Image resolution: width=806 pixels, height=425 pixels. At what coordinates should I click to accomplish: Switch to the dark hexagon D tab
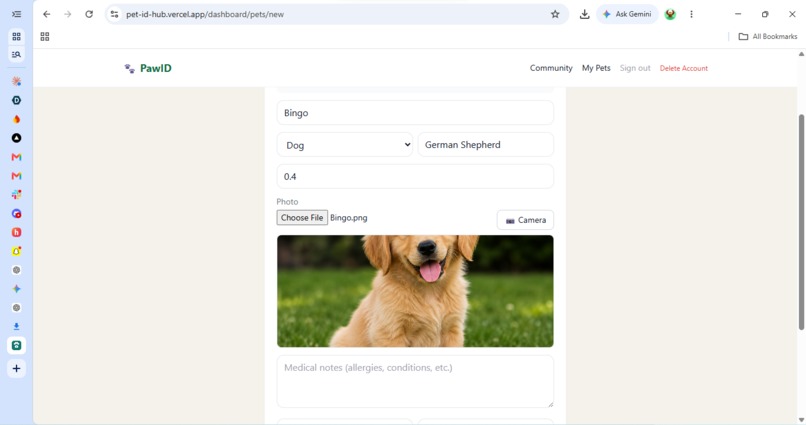pos(16,100)
